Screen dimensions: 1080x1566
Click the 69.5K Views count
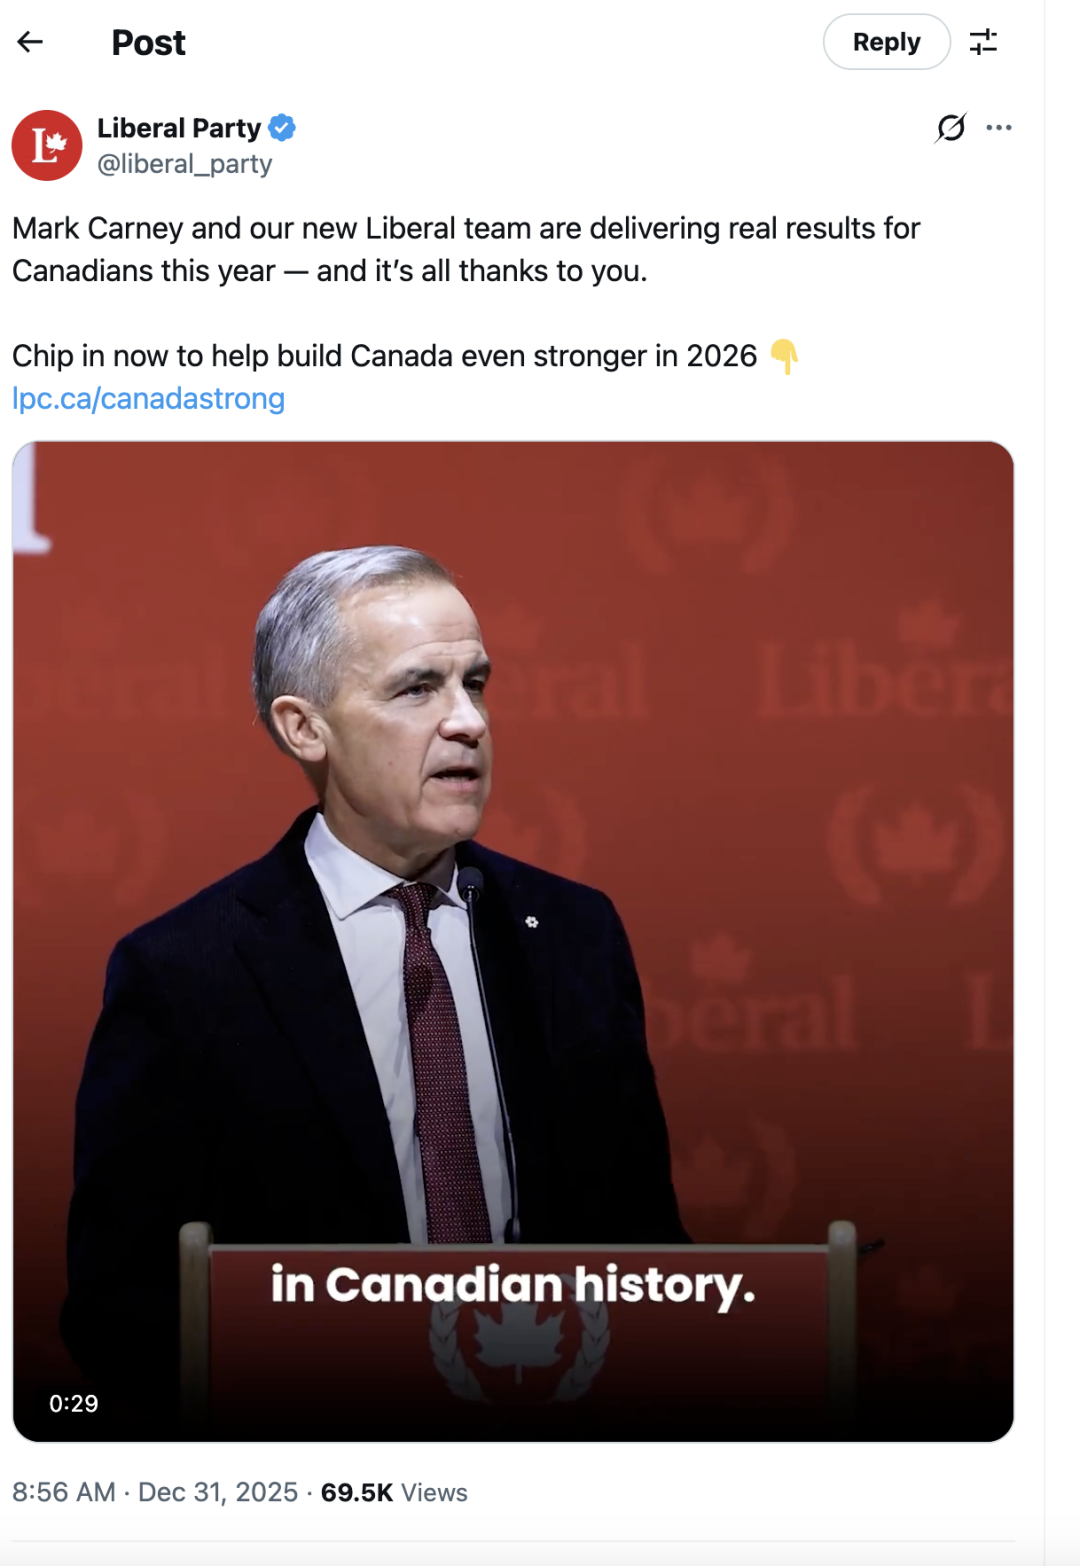click(394, 1492)
